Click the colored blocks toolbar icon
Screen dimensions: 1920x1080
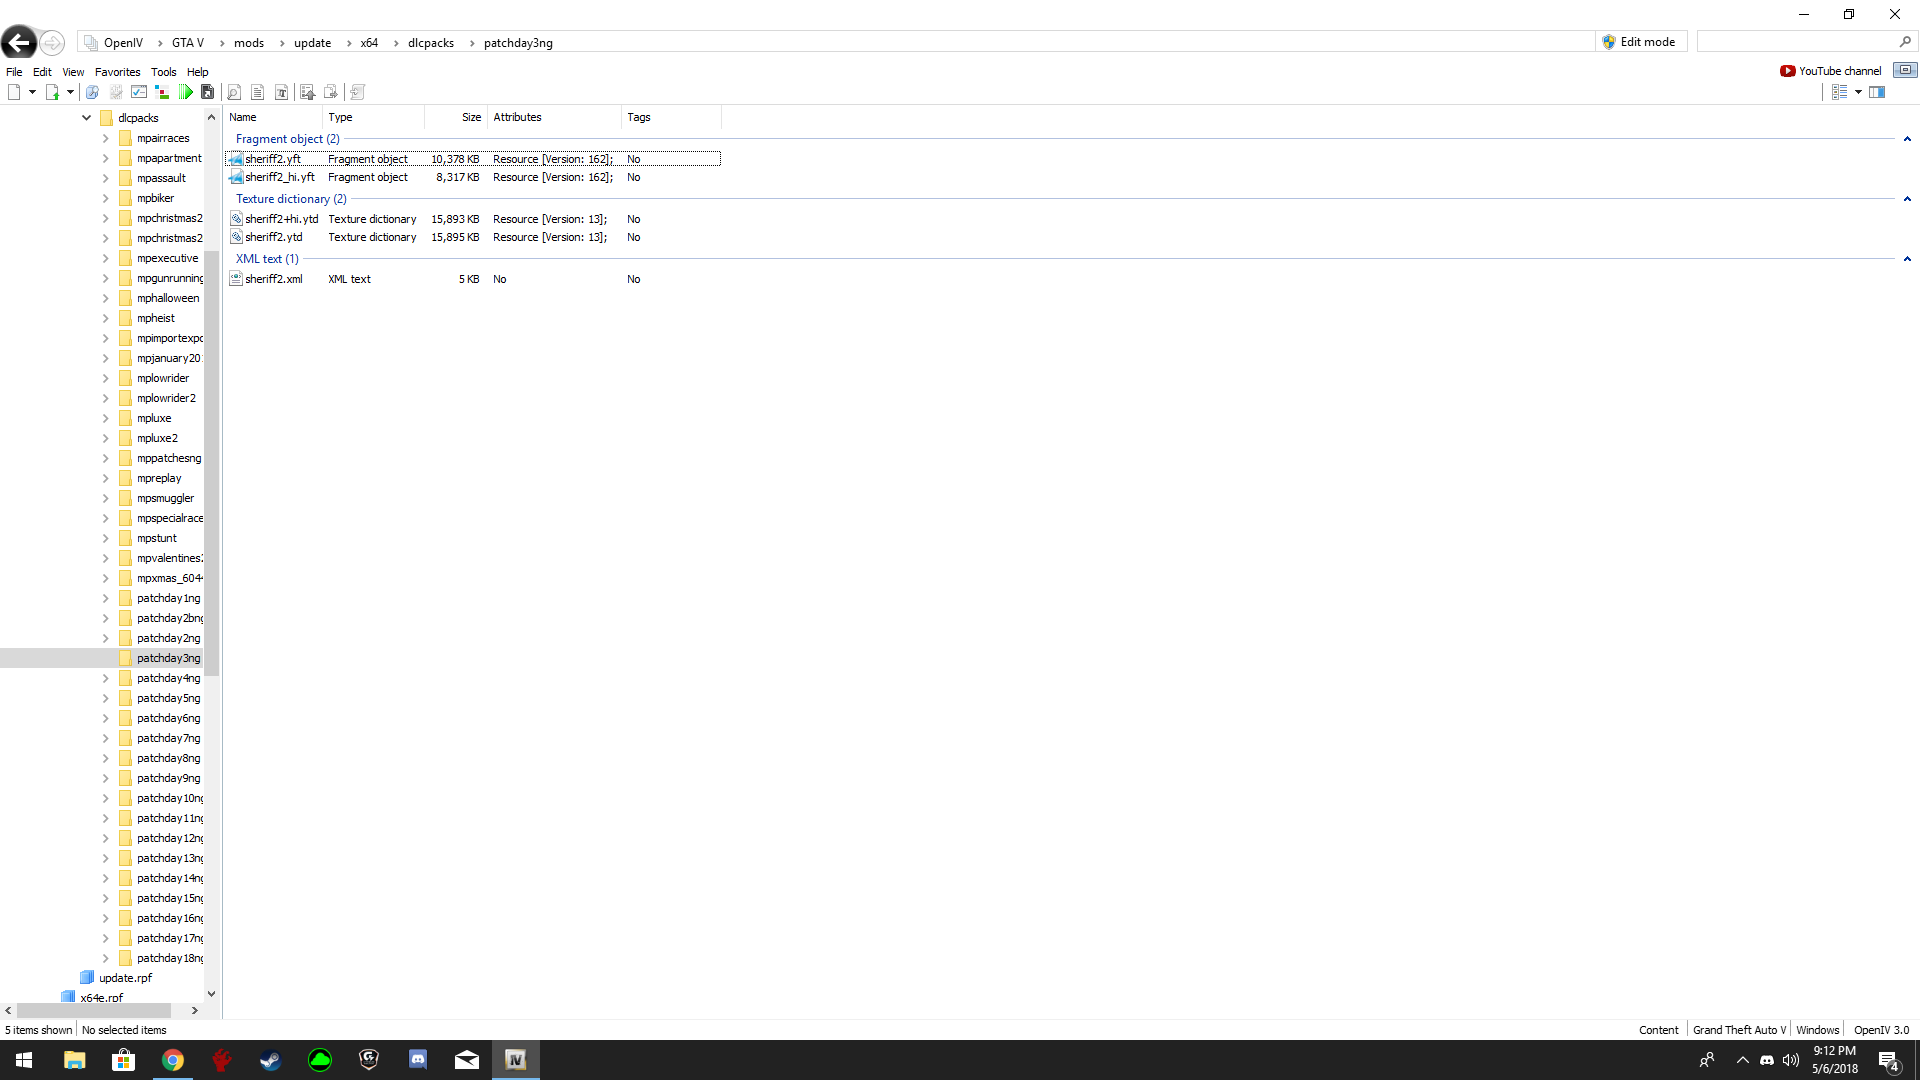pyautogui.click(x=162, y=92)
